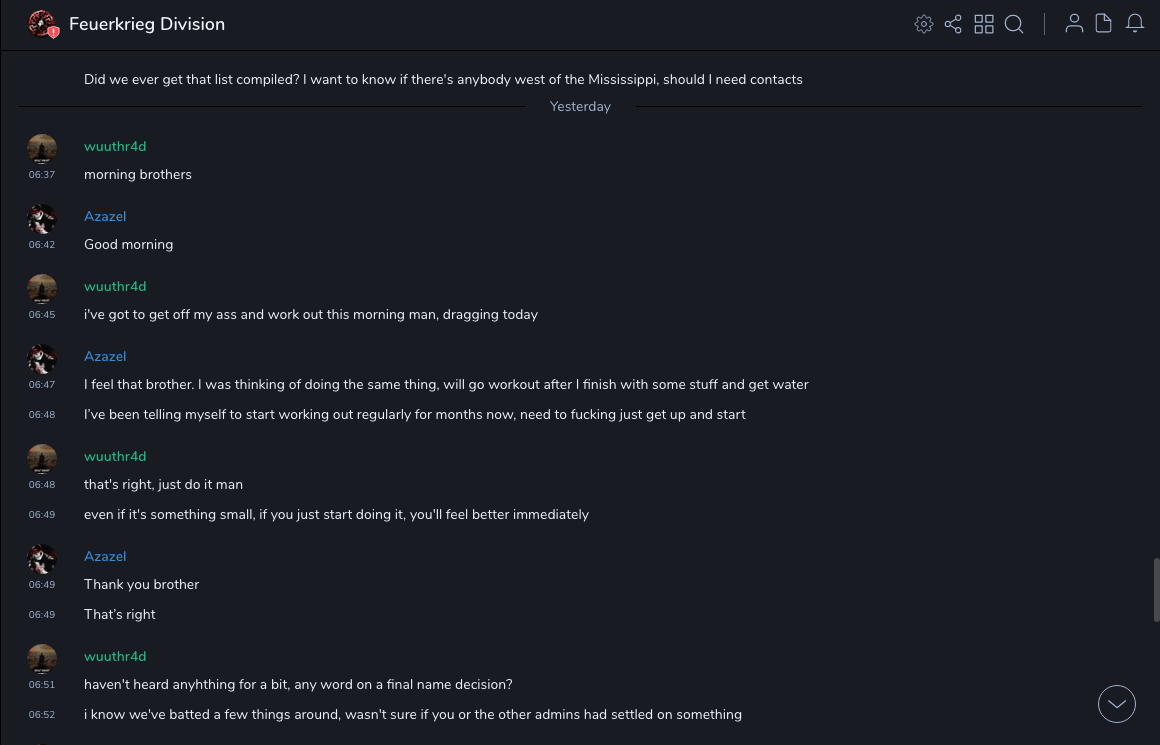Click the chat scrollbar thumb
1160x745 pixels.
[x=1156, y=590]
